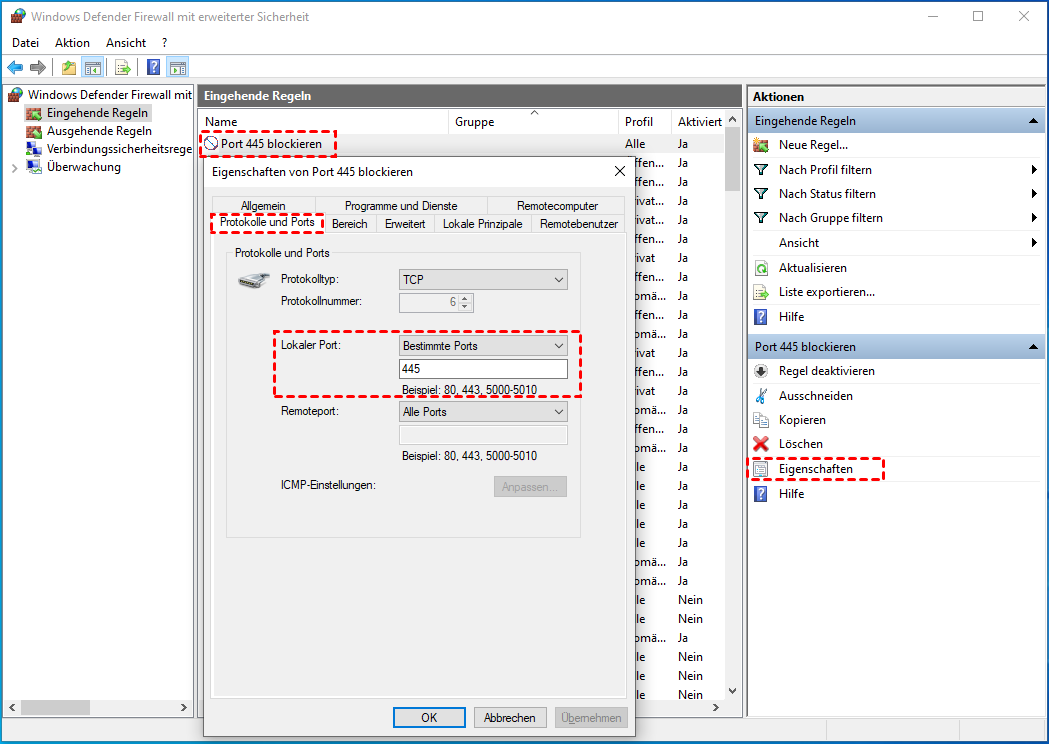Viewport: 1049px width, 744px height.
Task: Click Hilfe icon under Port 445 blockieren actions
Action: (x=761, y=494)
